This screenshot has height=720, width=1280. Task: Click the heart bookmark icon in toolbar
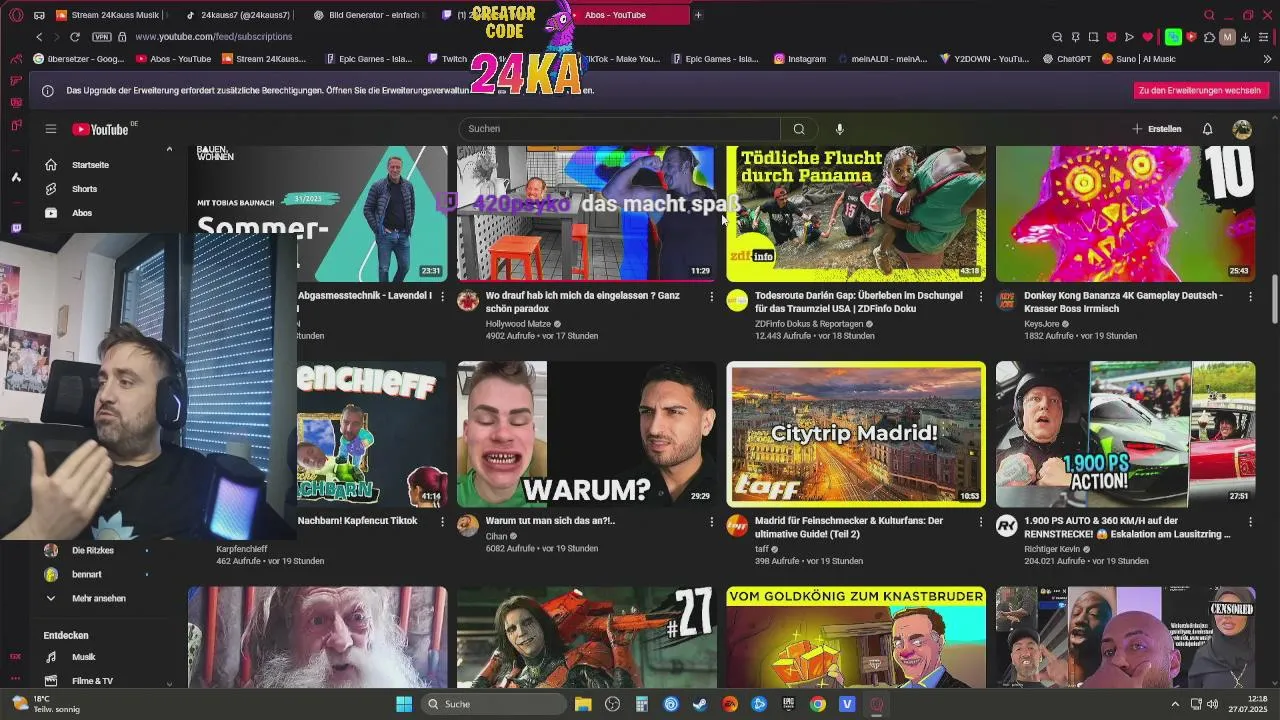[x=1147, y=37]
